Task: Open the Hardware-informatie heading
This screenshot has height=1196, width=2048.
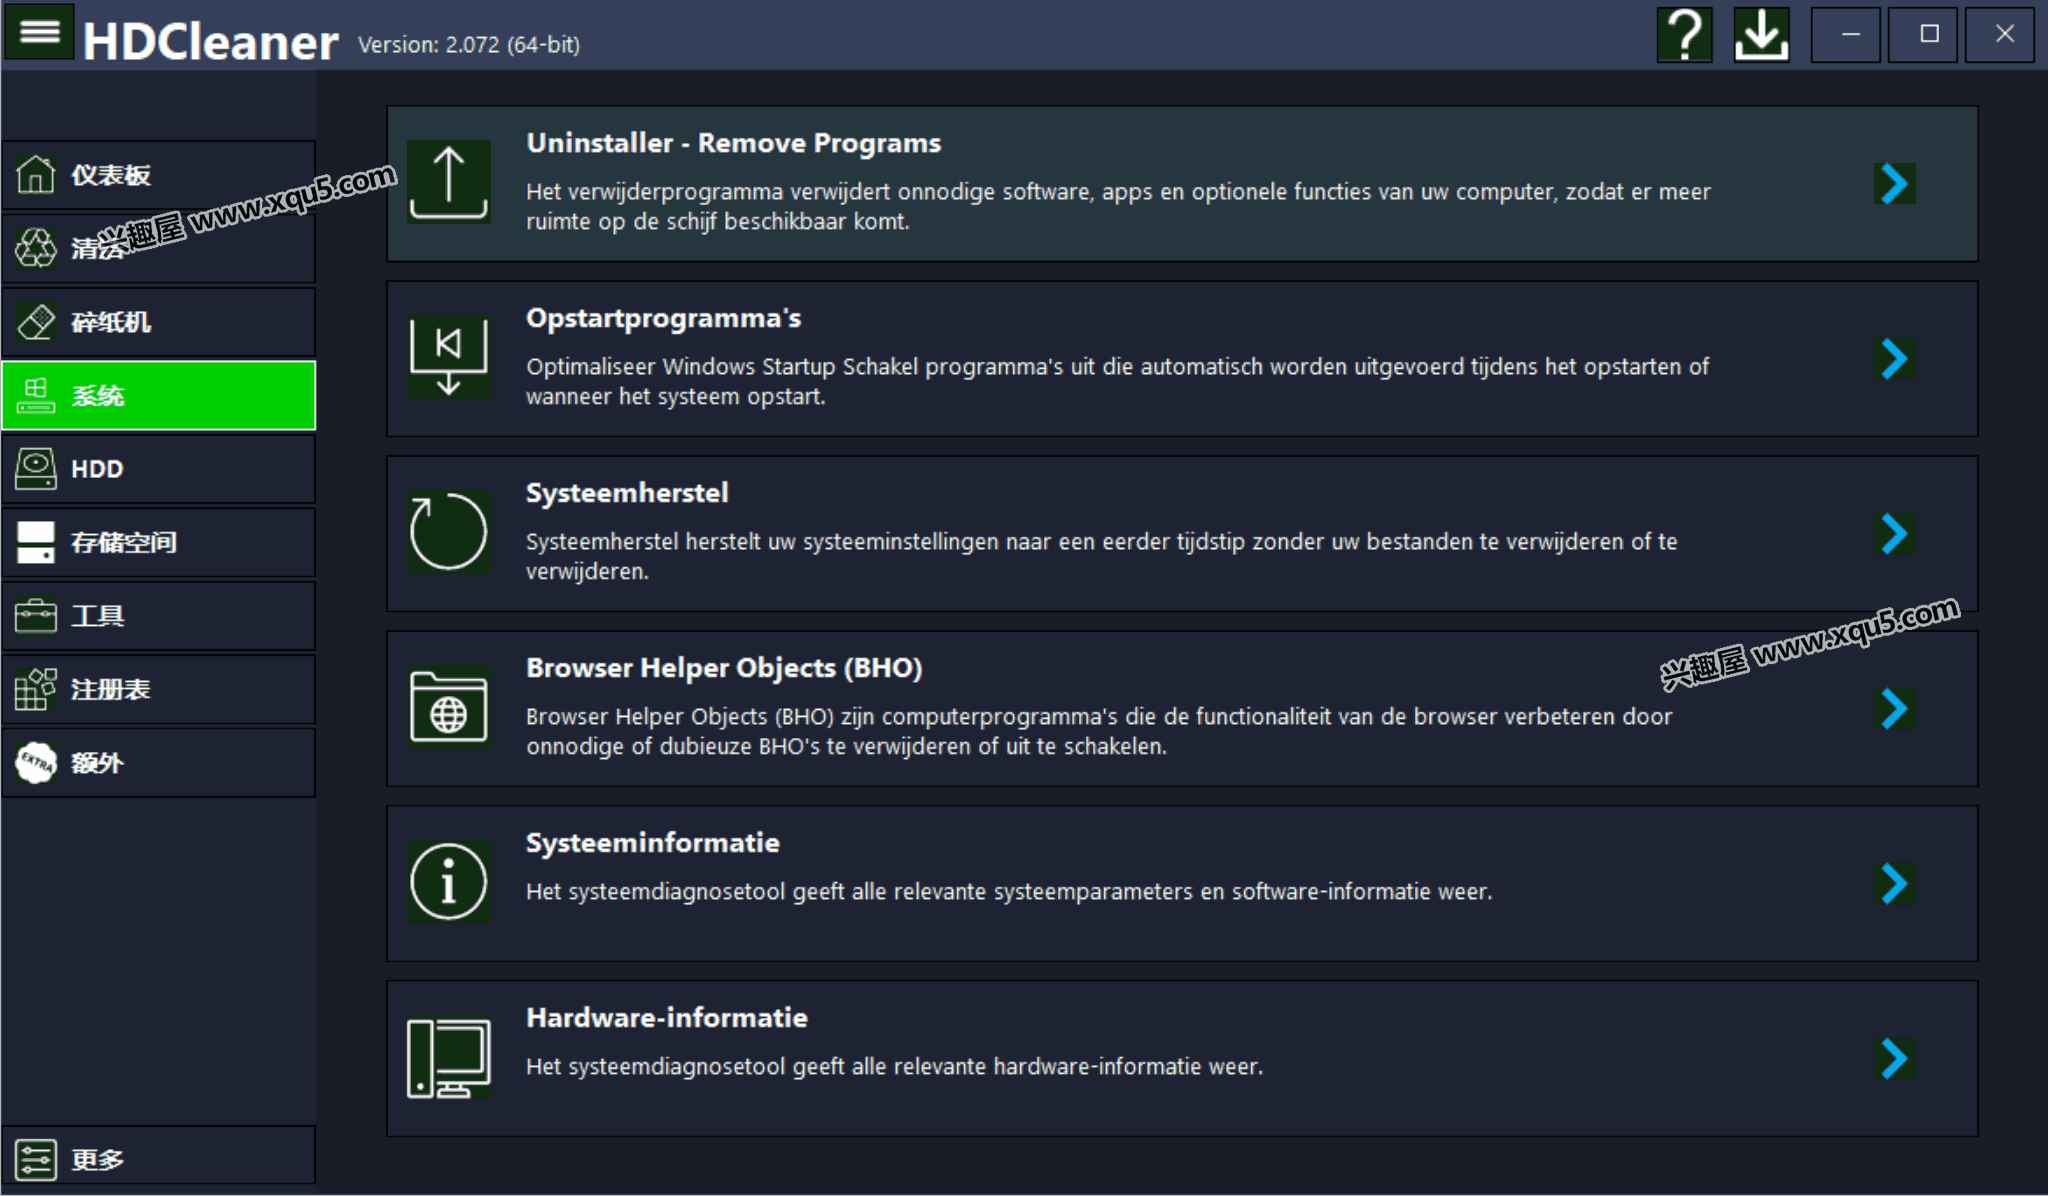Action: 667,1018
